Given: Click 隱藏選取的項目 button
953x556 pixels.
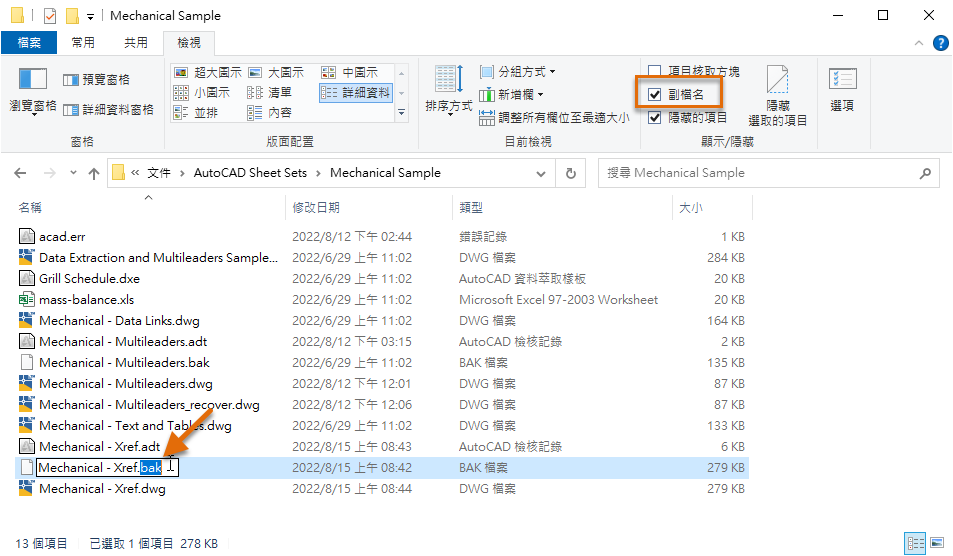Looking at the screenshot, I should (x=777, y=96).
